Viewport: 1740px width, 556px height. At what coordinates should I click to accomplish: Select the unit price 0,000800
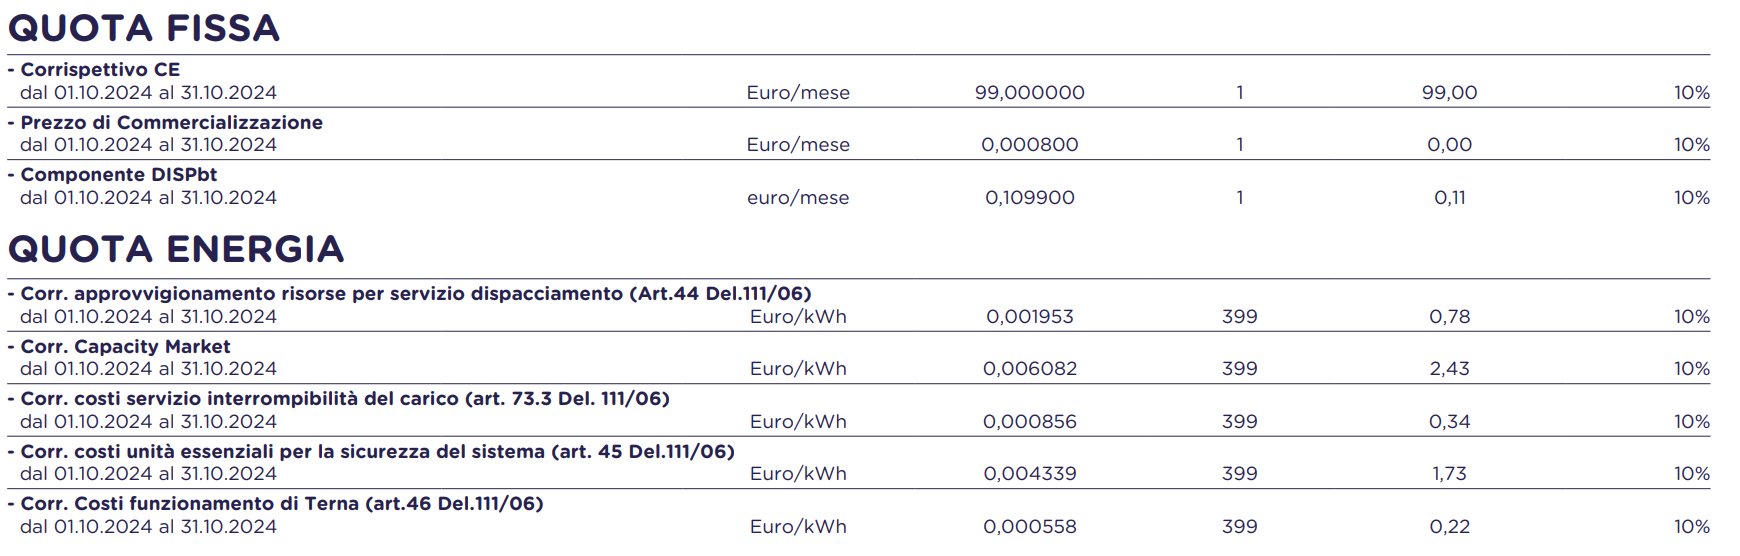[1029, 145]
